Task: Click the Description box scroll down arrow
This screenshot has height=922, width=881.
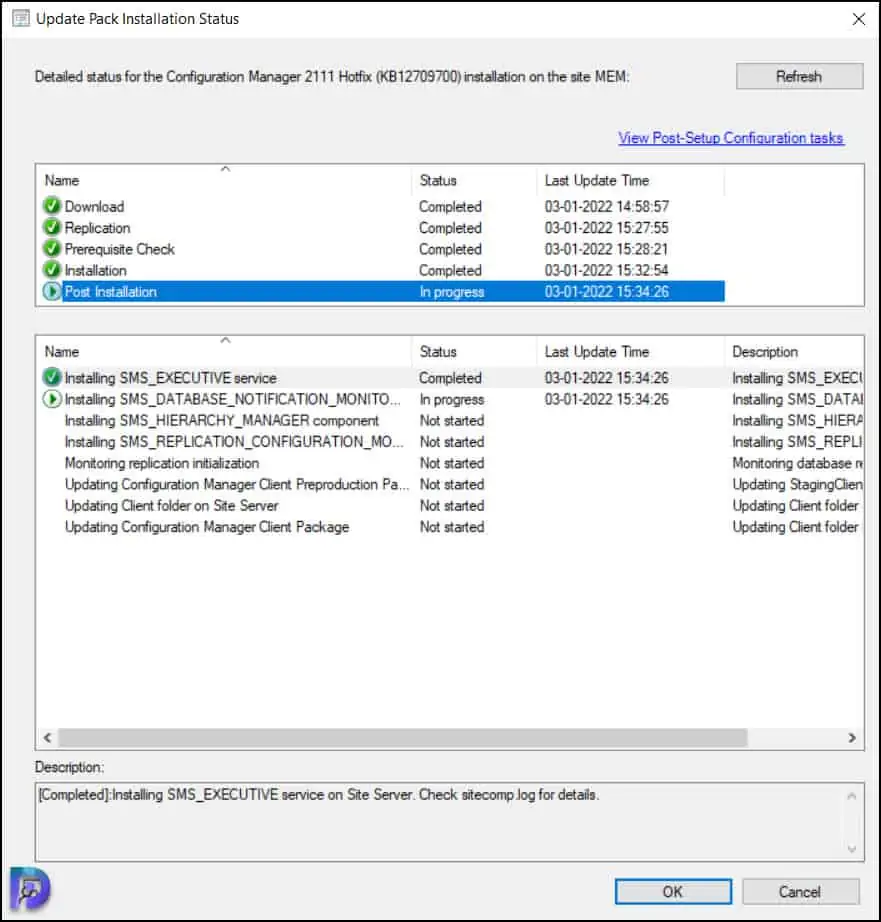Action: 851,848
